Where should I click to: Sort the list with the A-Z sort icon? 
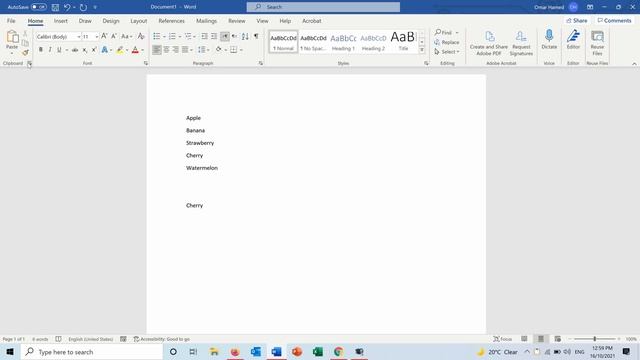[x=245, y=36]
